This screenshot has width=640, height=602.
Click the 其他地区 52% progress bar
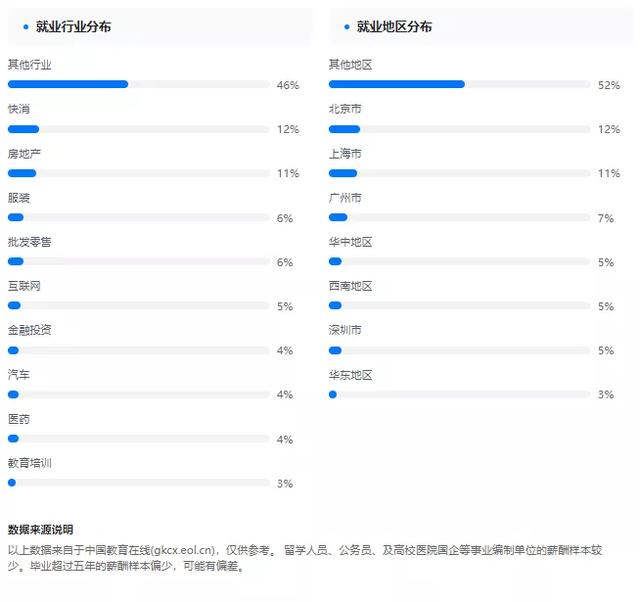[x=460, y=84]
